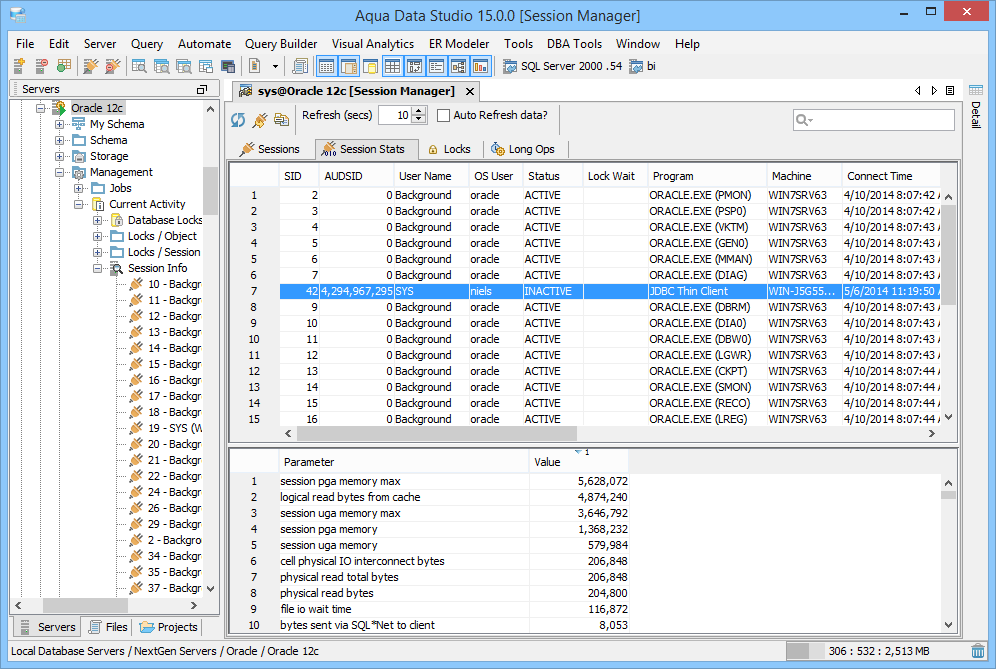Click the kill session plug icon
The image size is (996, 669).
pyautogui.click(x=260, y=119)
